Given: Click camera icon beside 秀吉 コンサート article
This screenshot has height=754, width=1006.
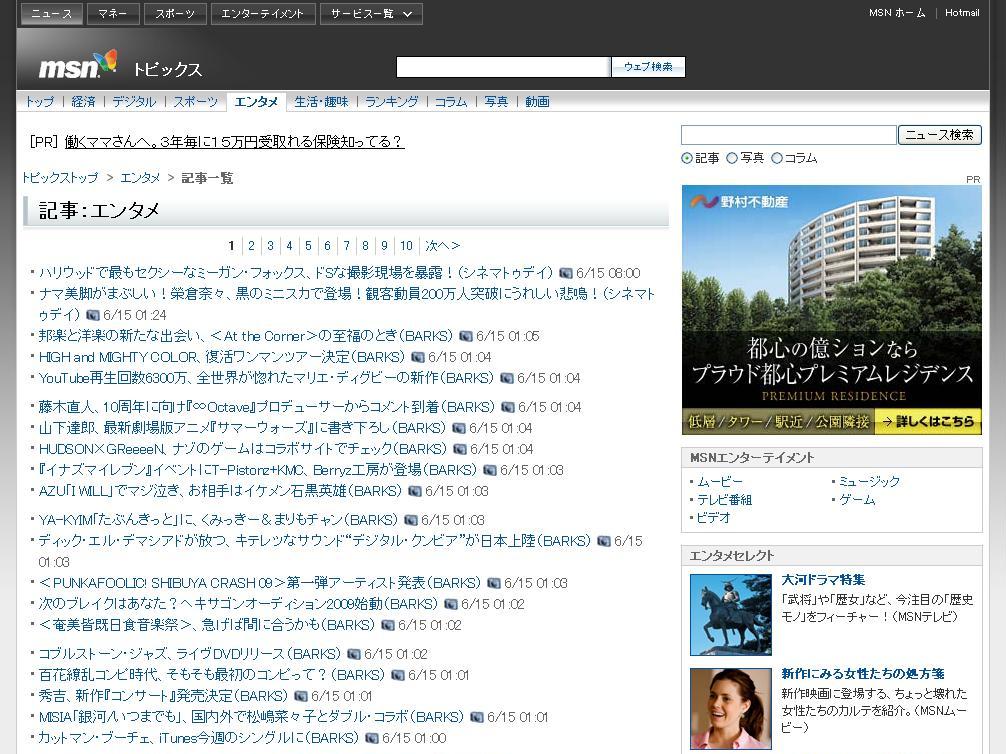Looking at the screenshot, I should coord(301,696).
